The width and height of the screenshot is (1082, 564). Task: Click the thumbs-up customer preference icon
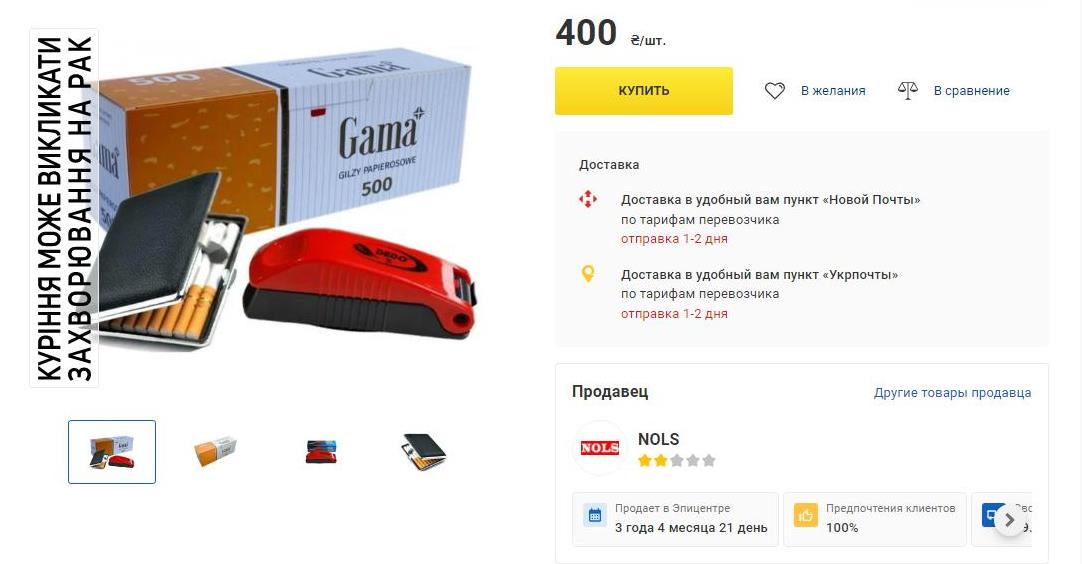(805, 516)
